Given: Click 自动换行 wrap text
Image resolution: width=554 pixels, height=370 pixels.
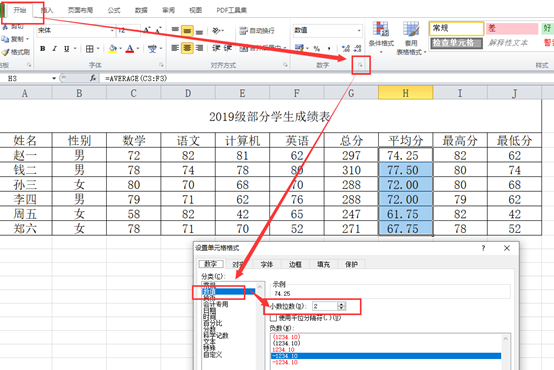Looking at the screenshot, I should coord(257,31).
